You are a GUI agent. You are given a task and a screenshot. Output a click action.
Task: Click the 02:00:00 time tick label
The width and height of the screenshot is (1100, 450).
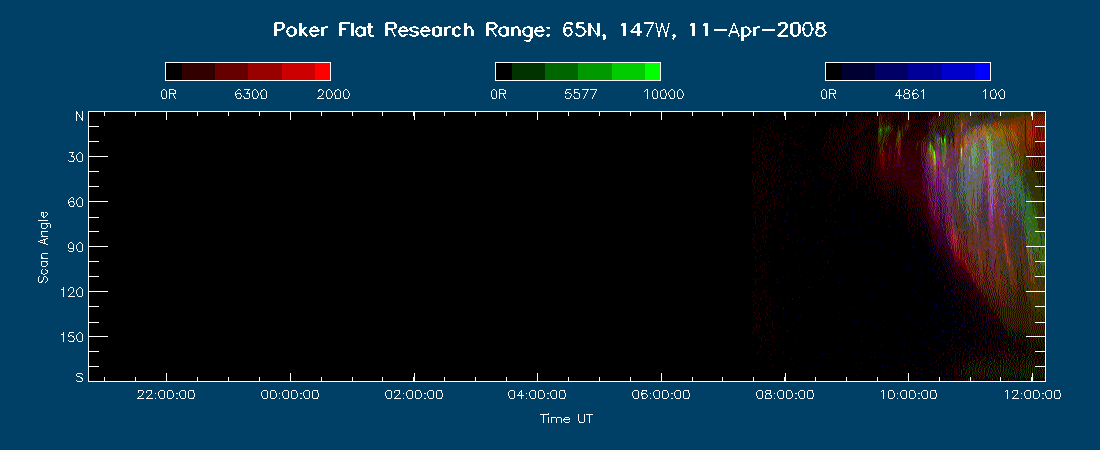414,395
